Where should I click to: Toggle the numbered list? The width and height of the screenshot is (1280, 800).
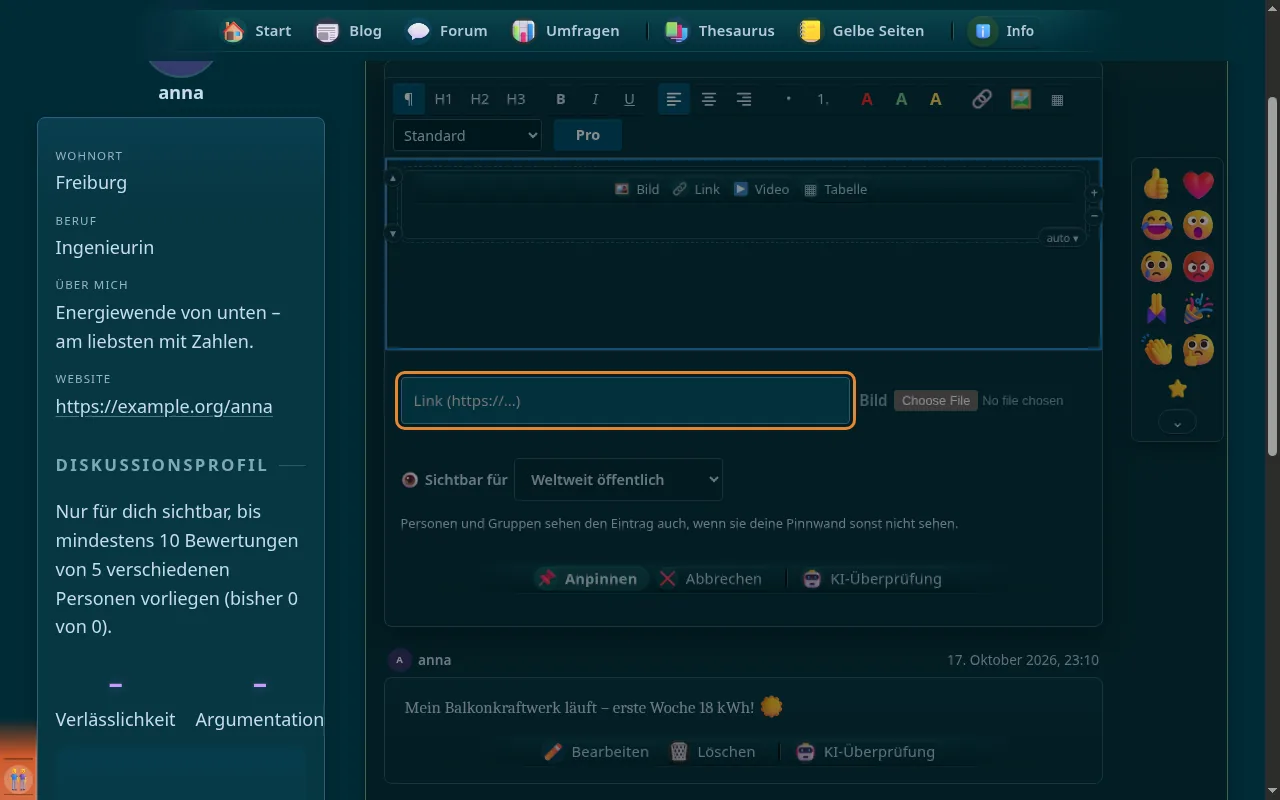tap(823, 99)
